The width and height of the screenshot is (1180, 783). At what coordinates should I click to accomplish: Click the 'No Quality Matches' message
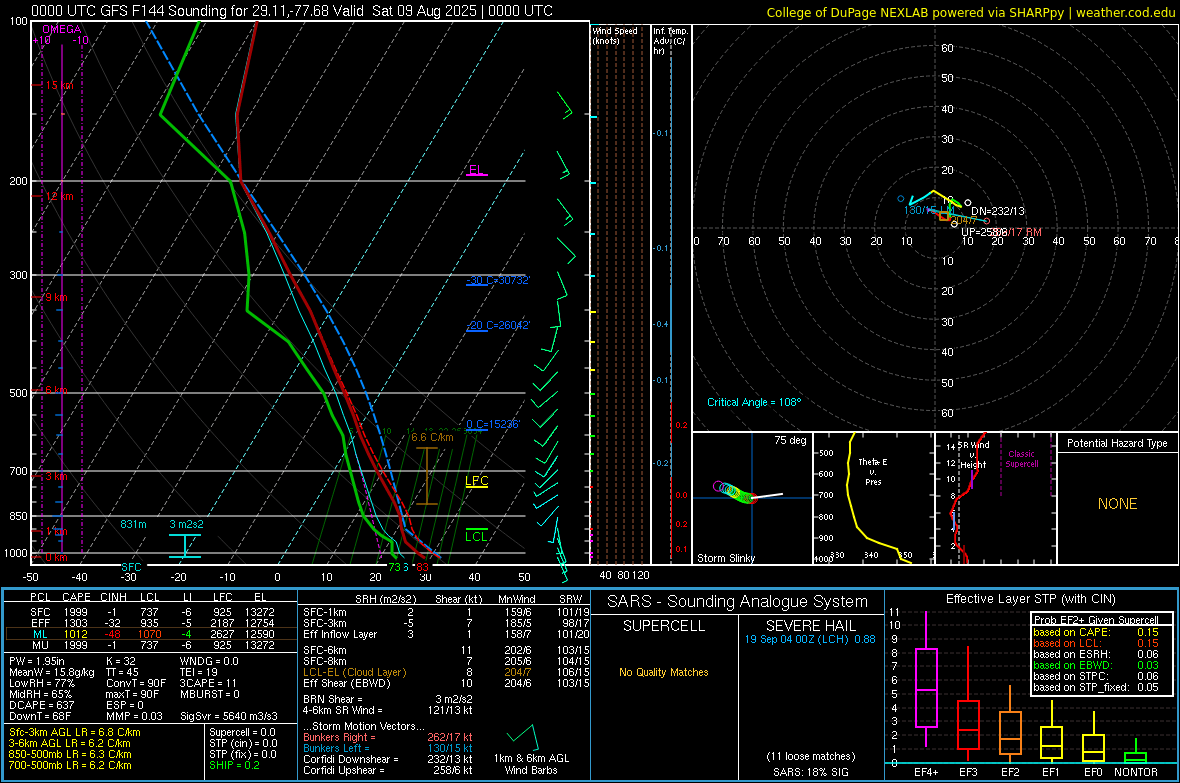pos(664,672)
